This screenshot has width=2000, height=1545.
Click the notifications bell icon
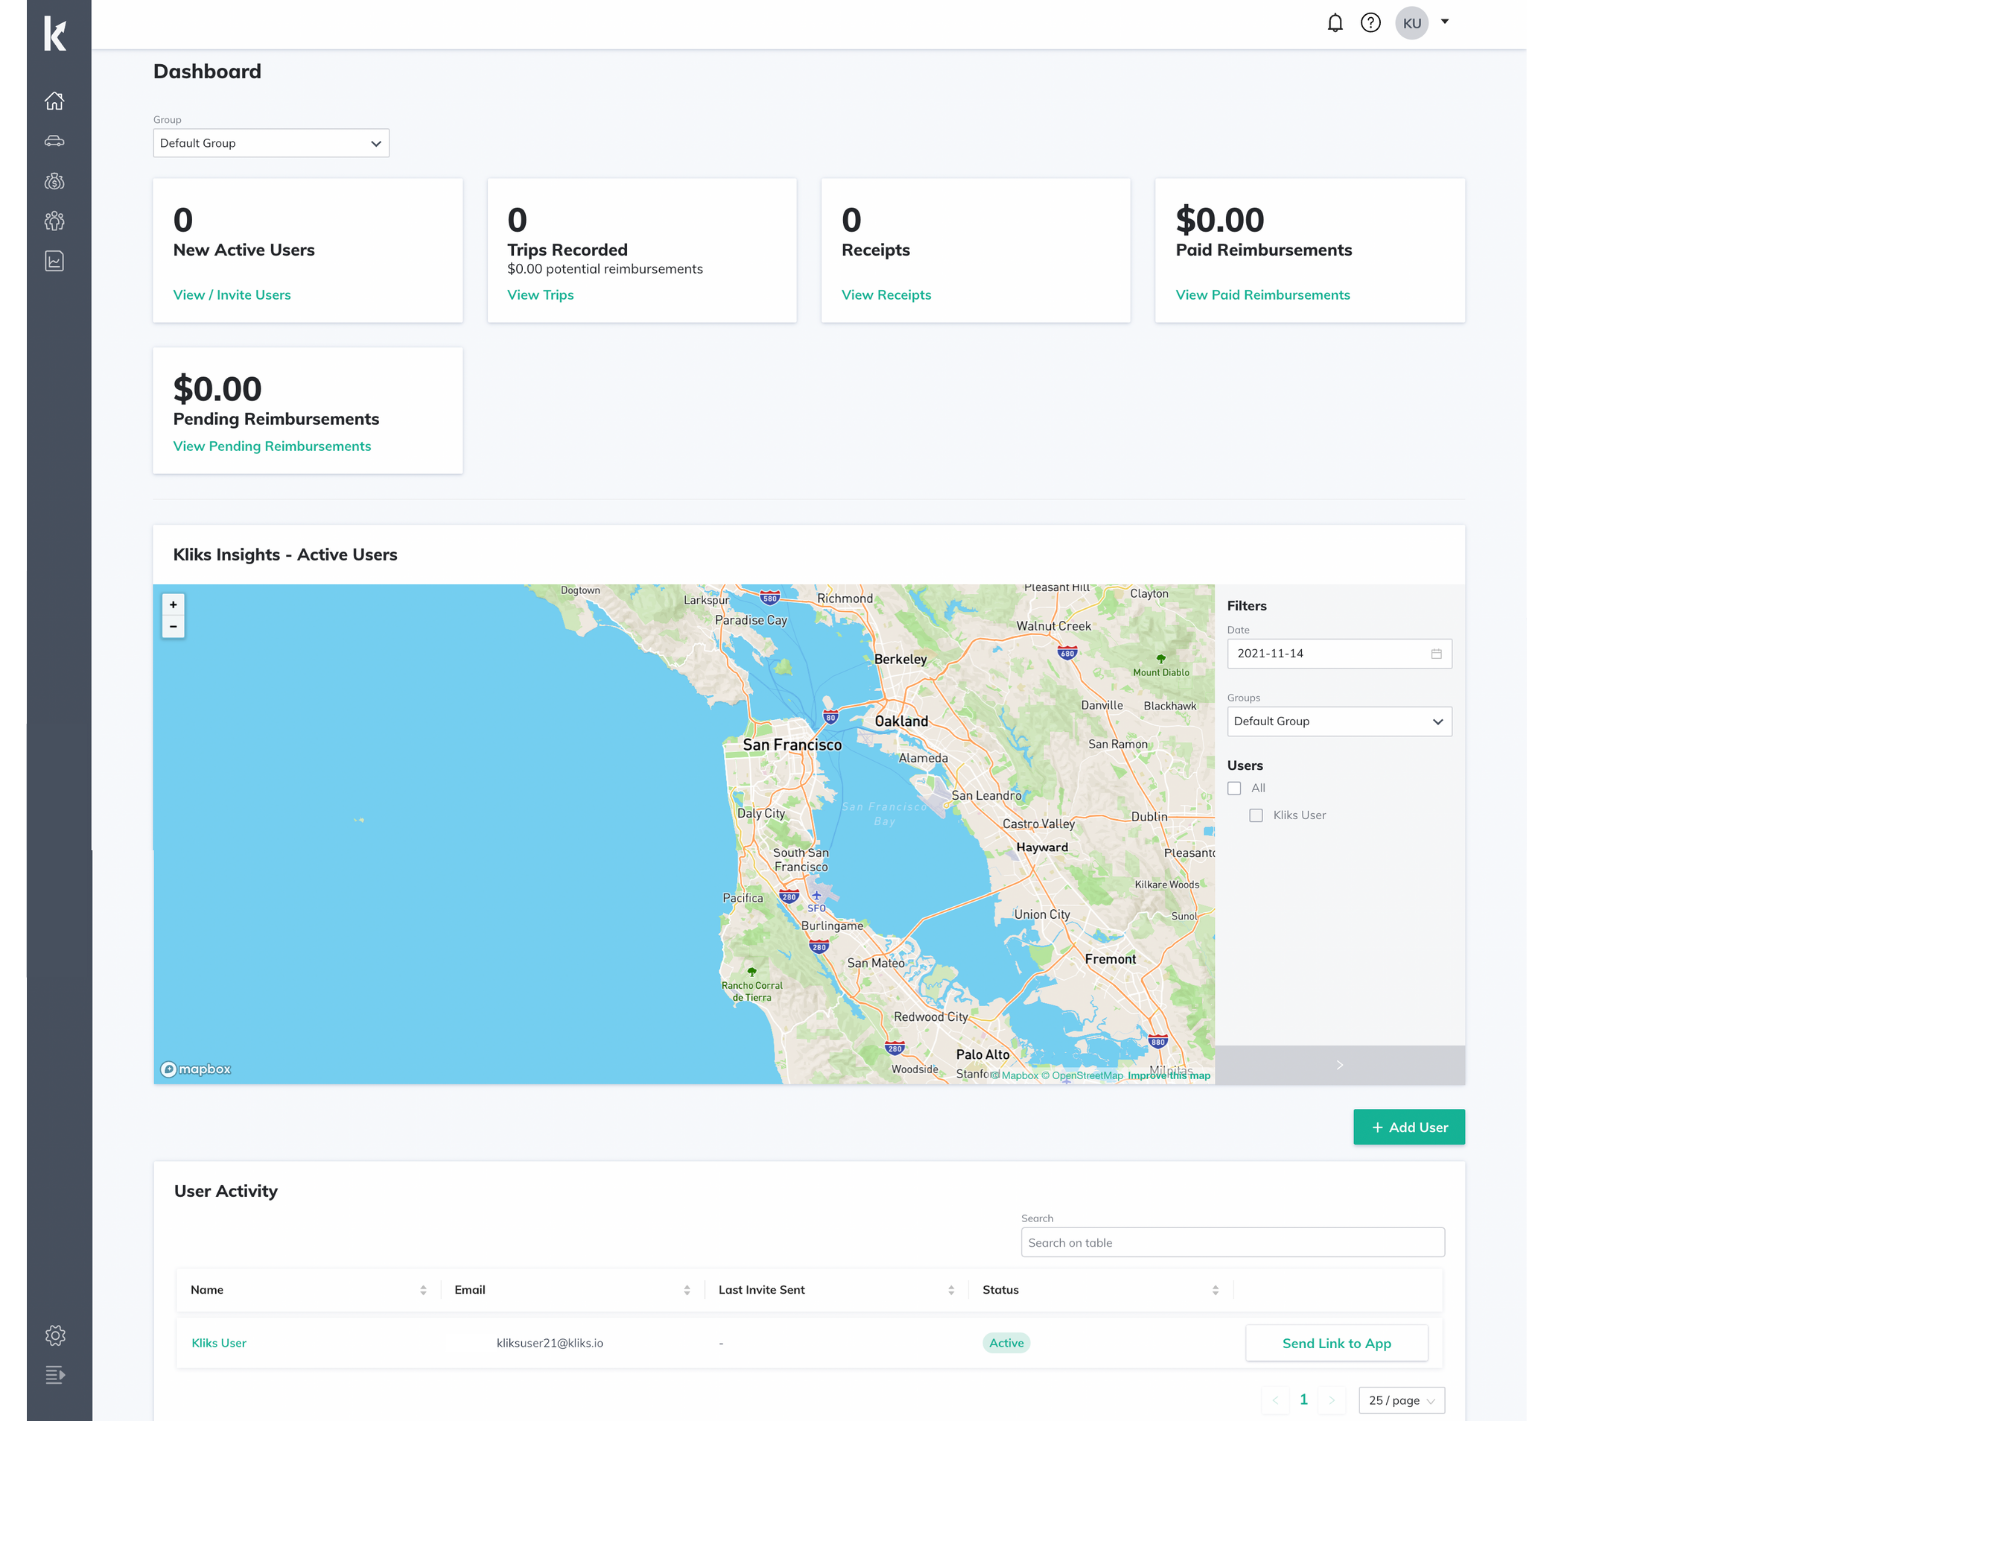[x=1335, y=22]
